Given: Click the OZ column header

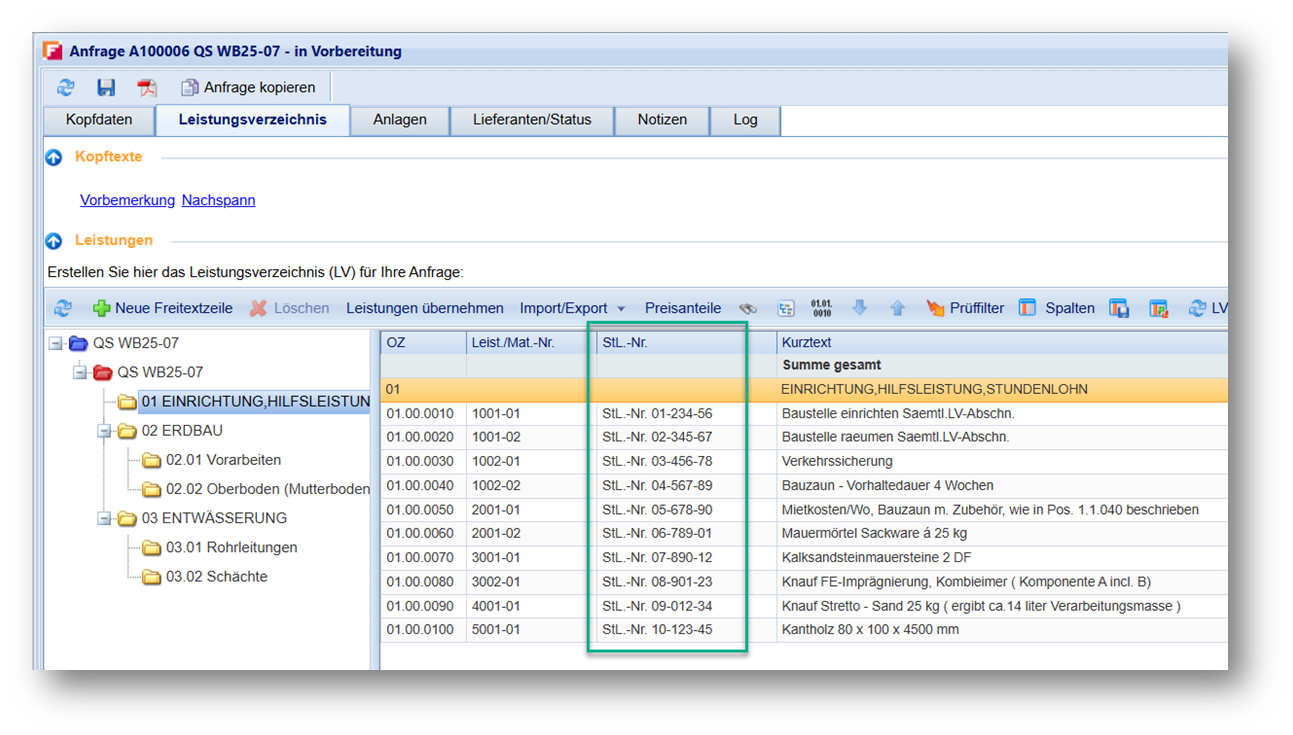Looking at the screenshot, I should pyautogui.click(x=423, y=342).
